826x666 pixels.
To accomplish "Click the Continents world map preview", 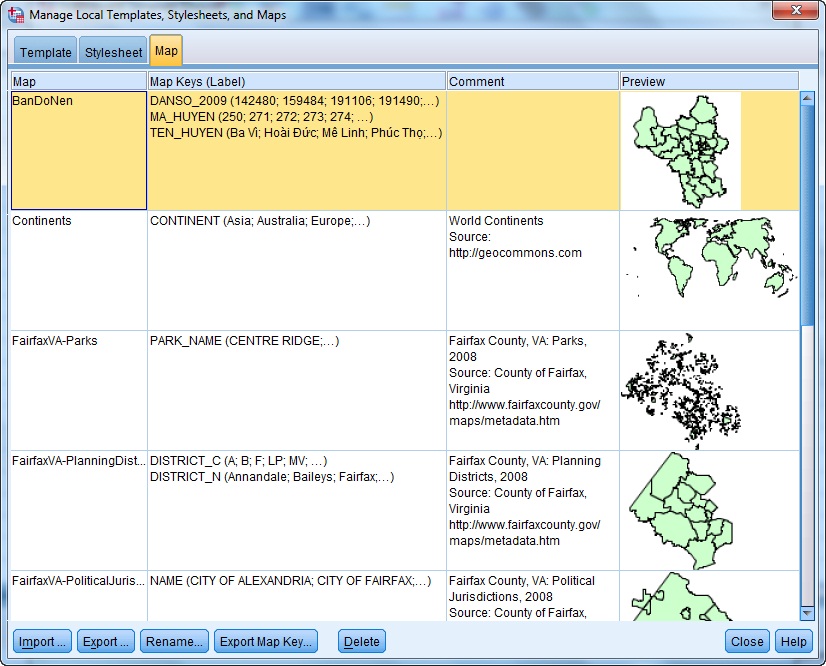I will click(x=709, y=260).
